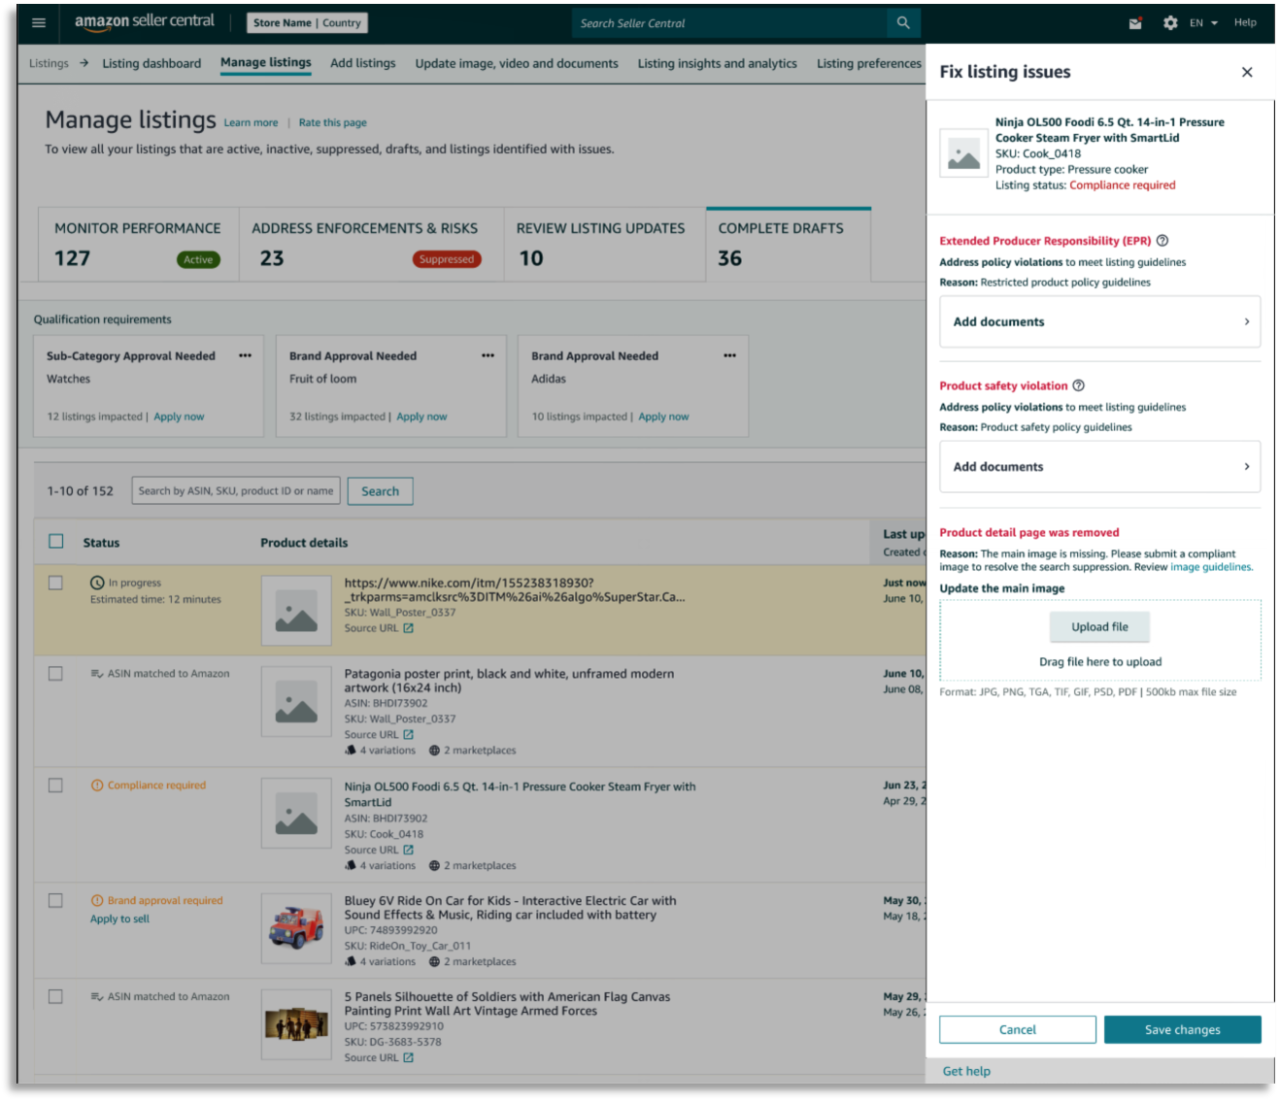The width and height of the screenshot is (1280, 1103).
Task: Expand Add documents under Product safety violation
Action: click(x=1100, y=467)
